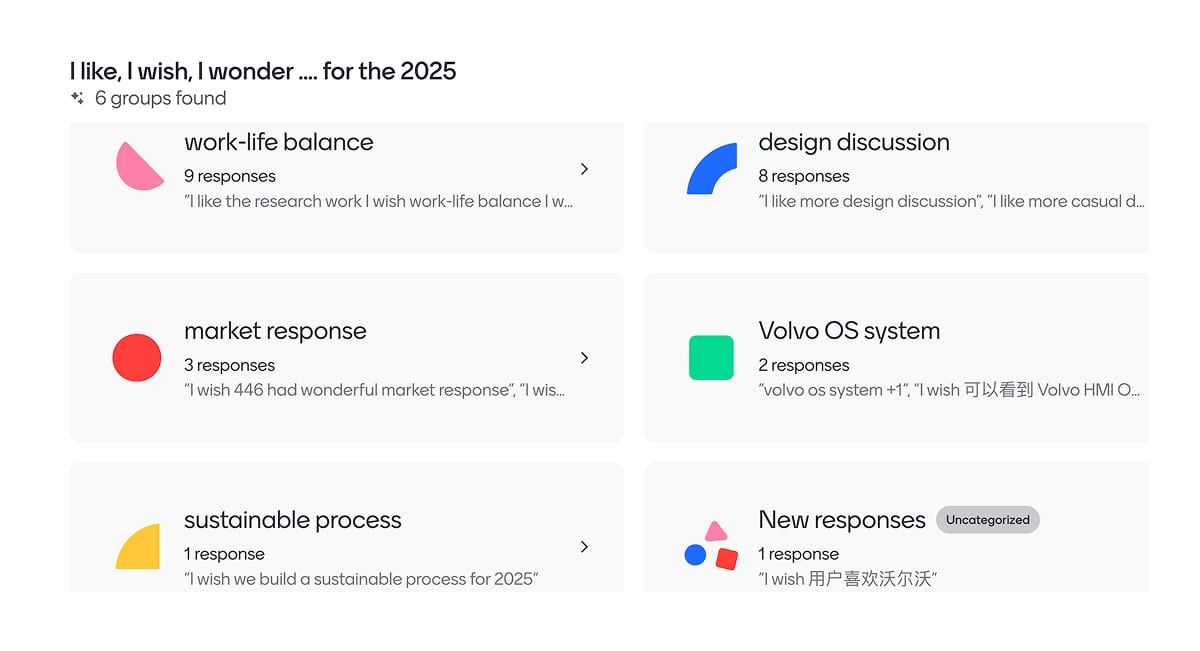This screenshot has height=651, width=1200.
Task: Click the red circle market response icon
Action: pos(137,358)
